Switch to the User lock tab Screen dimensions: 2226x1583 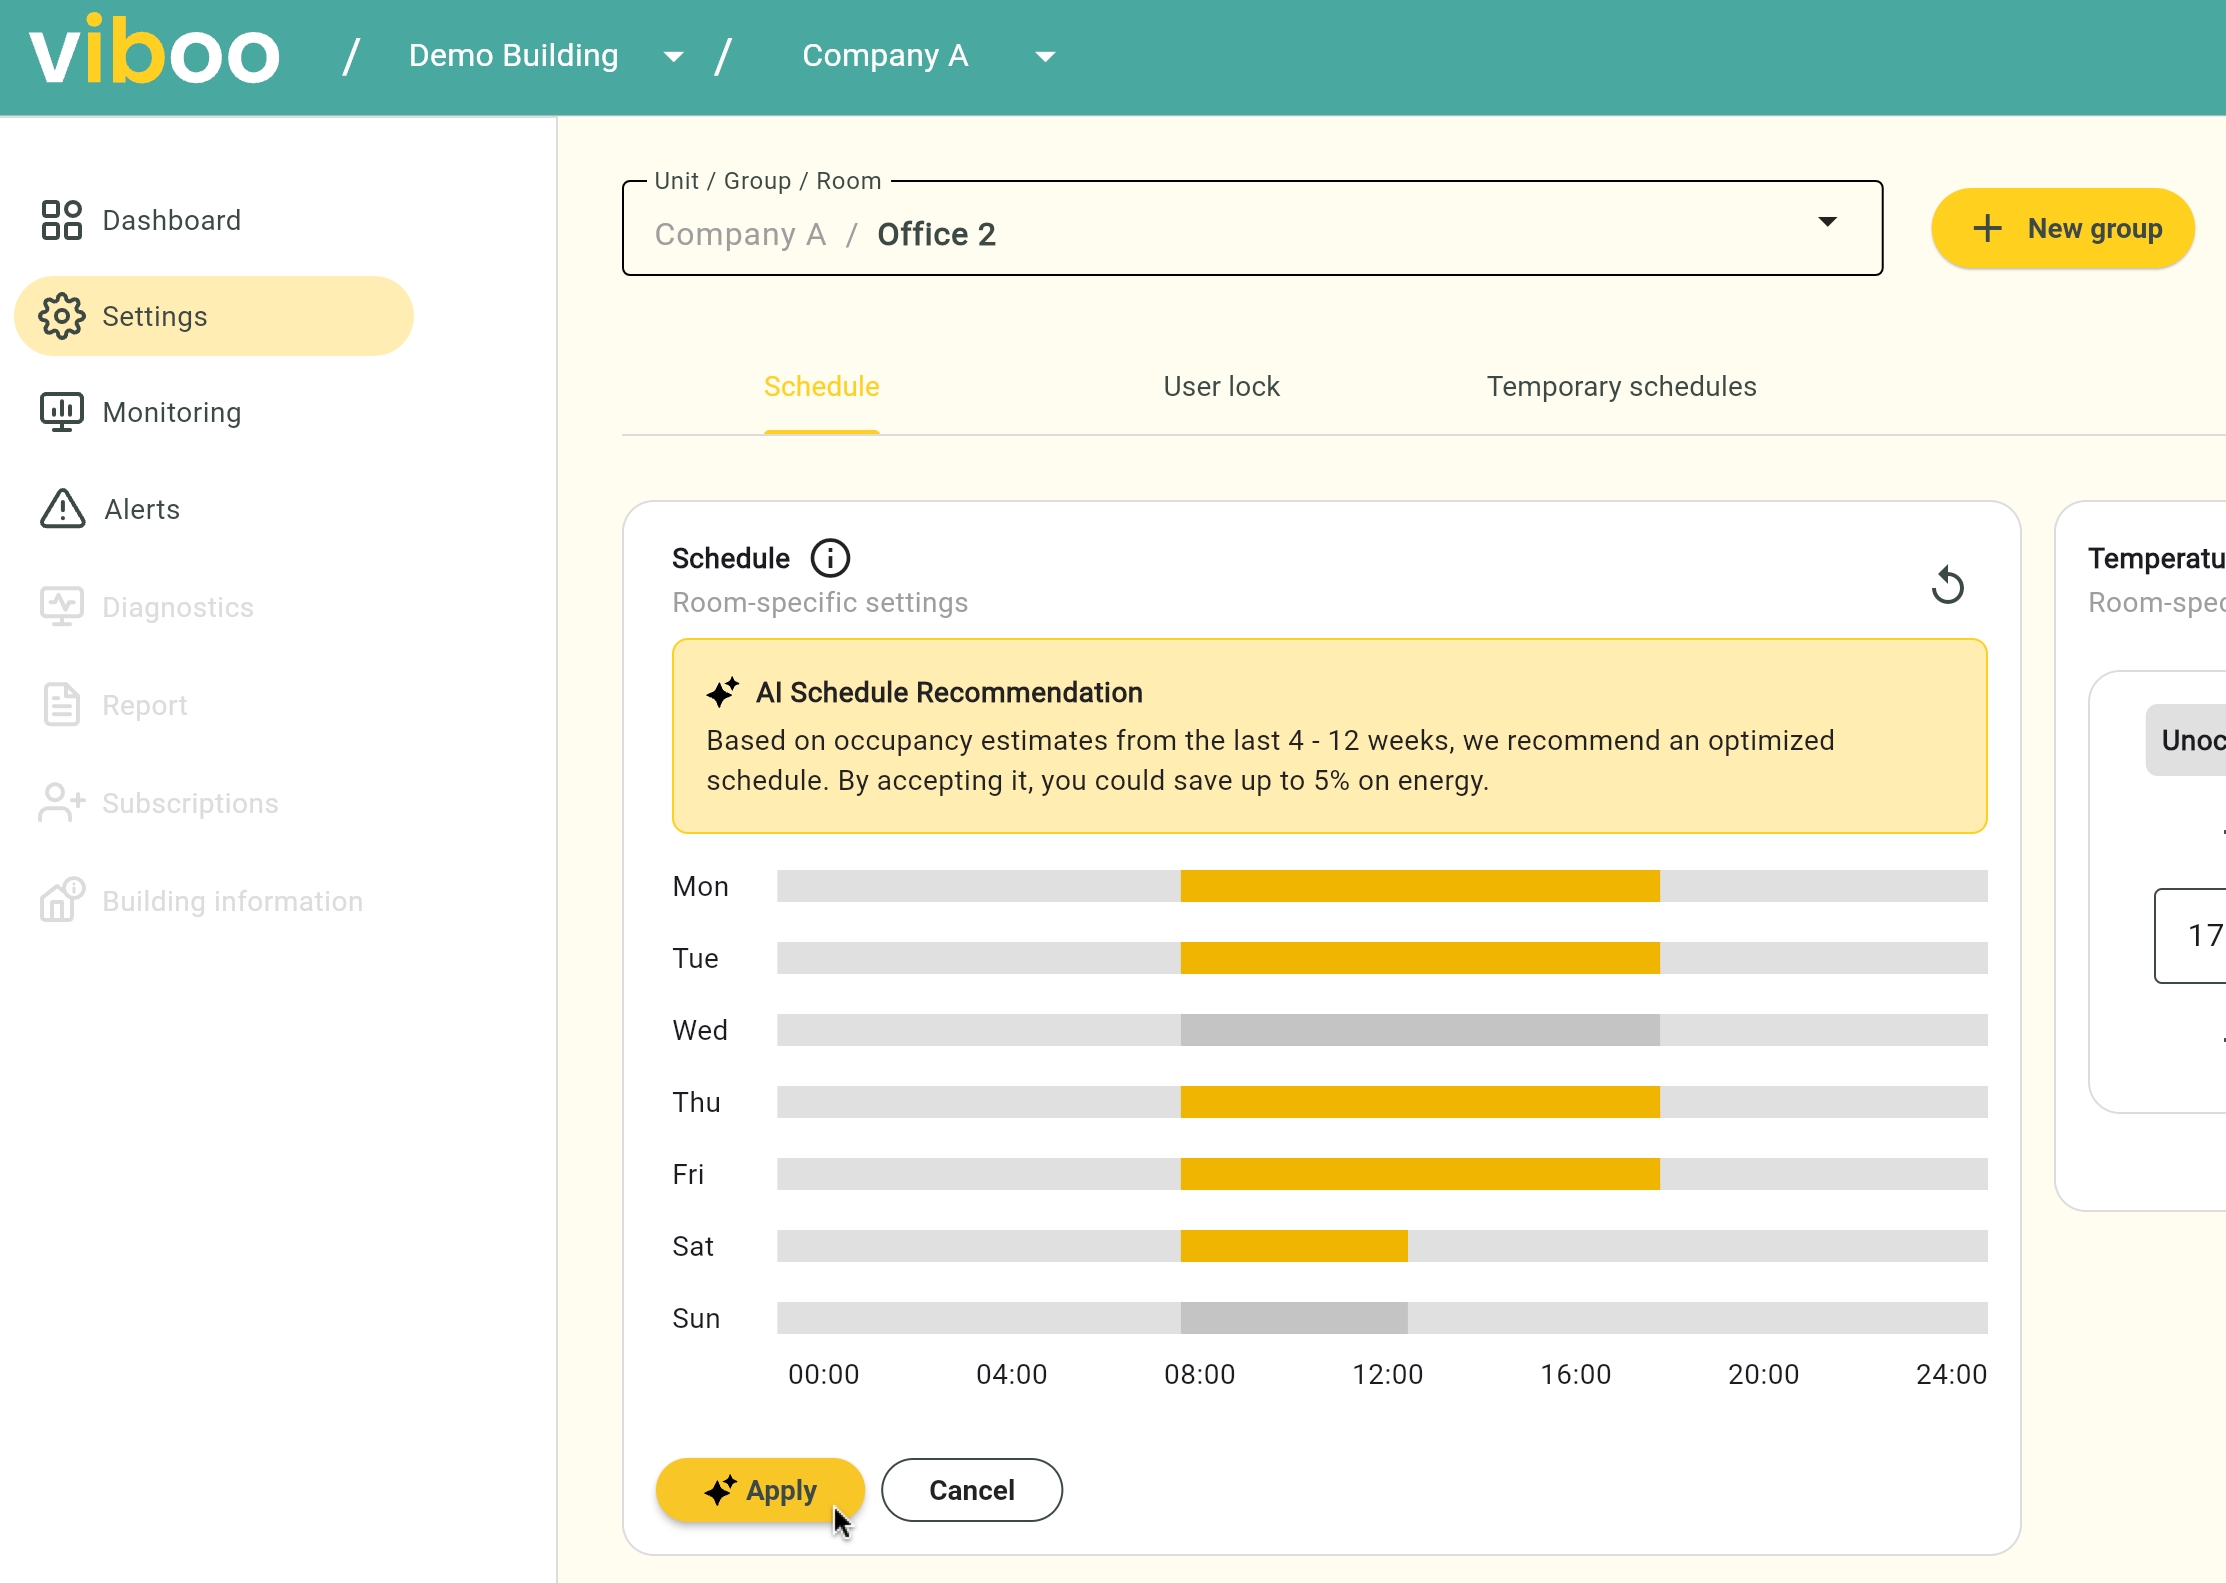pyautogui.click(x=1221, y=386)
